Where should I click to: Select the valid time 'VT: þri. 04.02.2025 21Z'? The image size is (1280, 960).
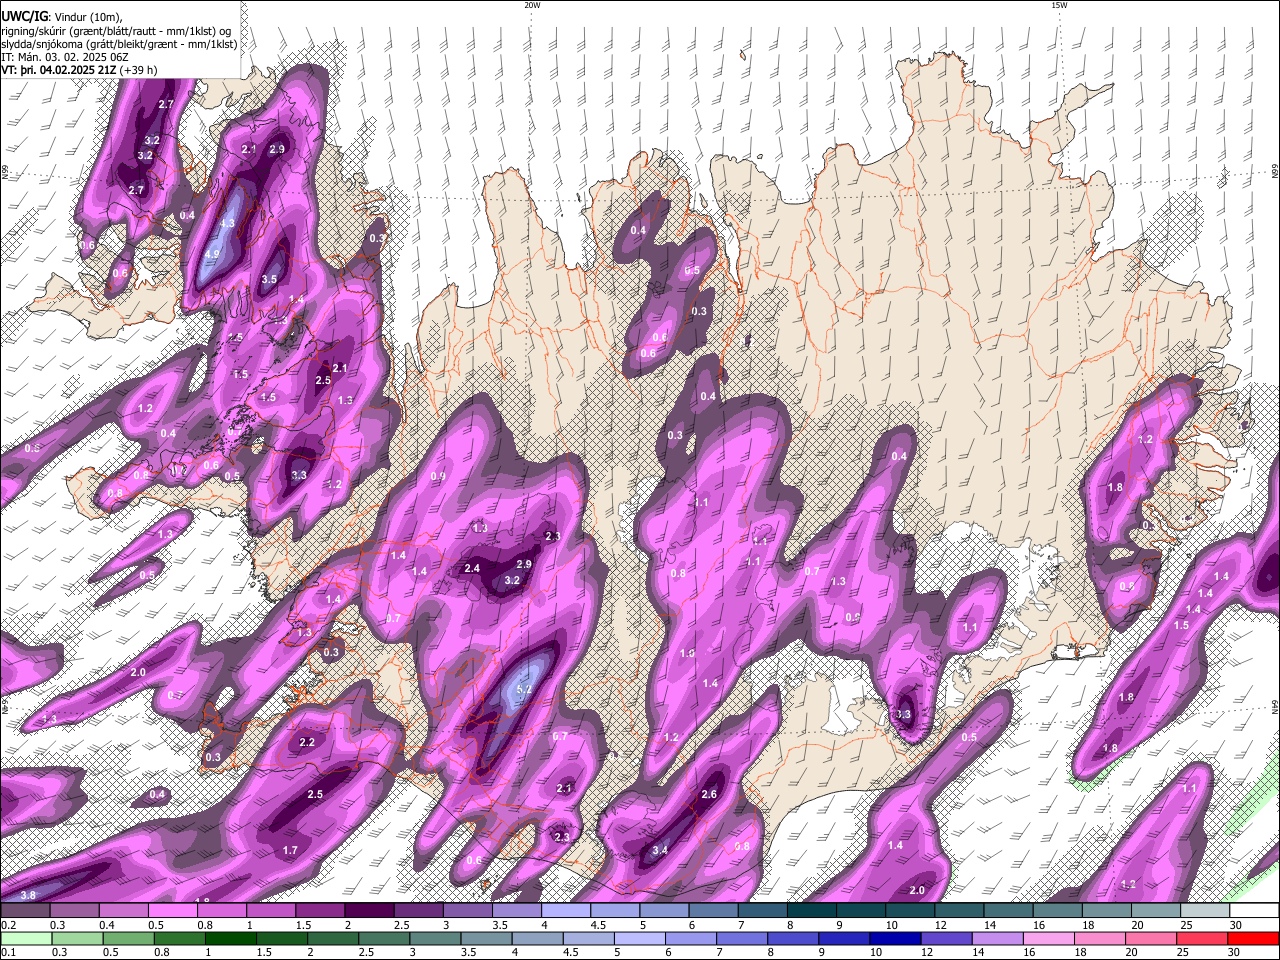tap(58, 70)
